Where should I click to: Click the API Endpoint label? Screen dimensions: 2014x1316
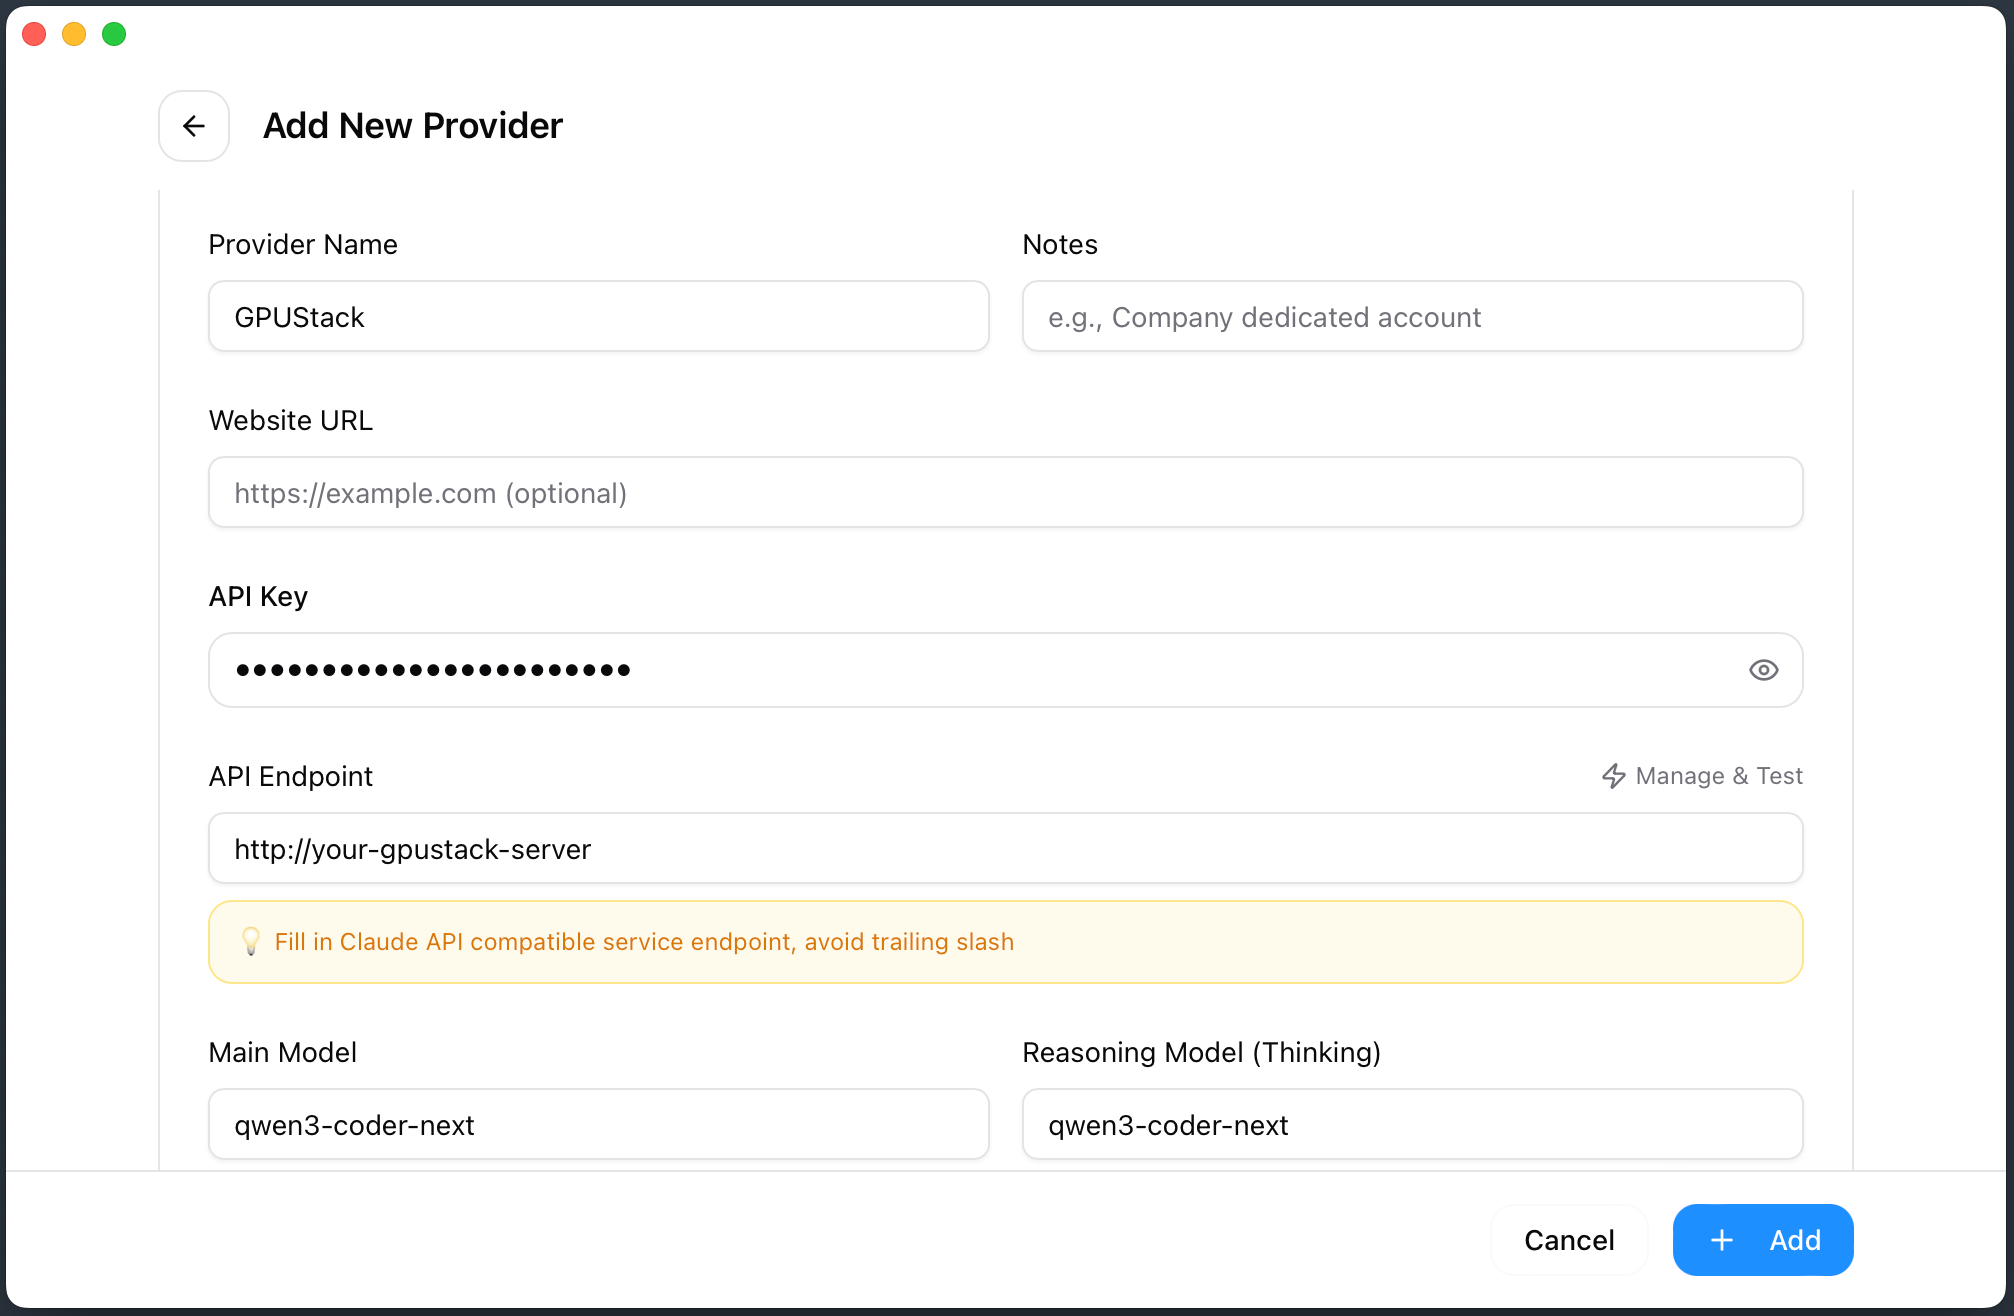point(290,776)
